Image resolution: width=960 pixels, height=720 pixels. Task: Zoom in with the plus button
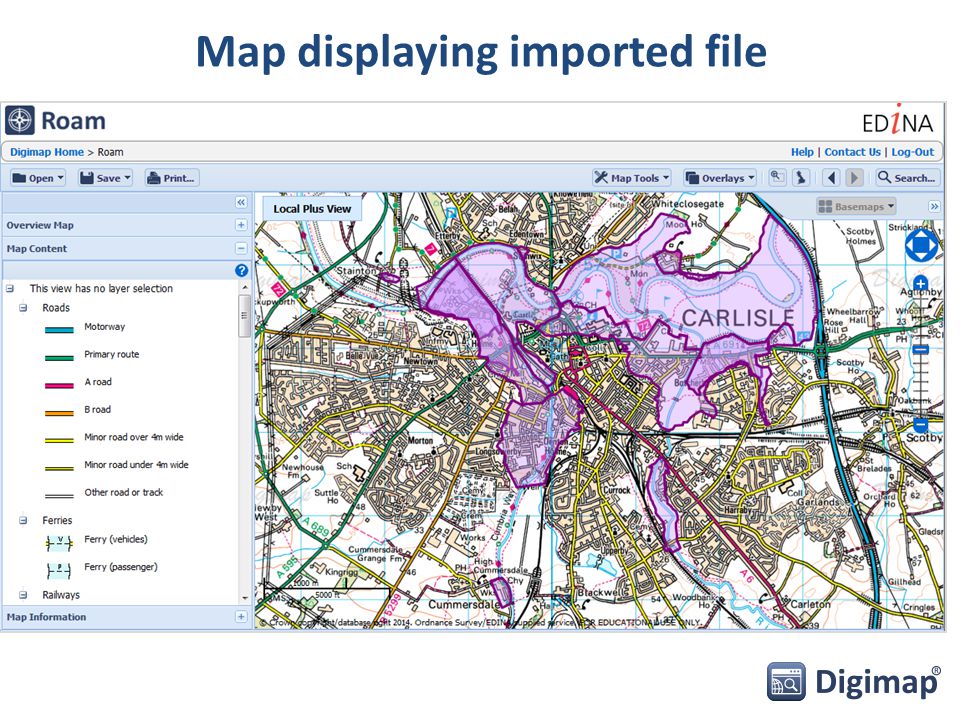921,283
